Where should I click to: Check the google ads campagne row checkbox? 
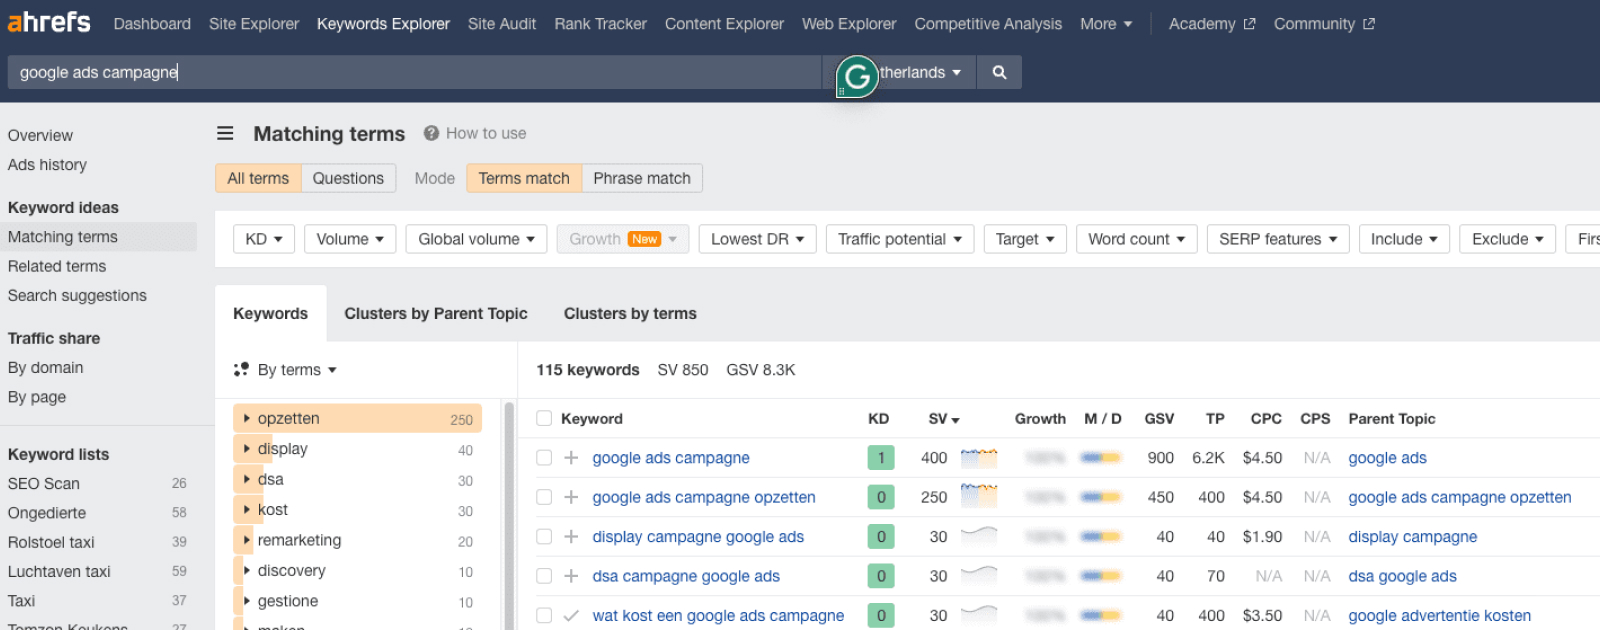544,457
